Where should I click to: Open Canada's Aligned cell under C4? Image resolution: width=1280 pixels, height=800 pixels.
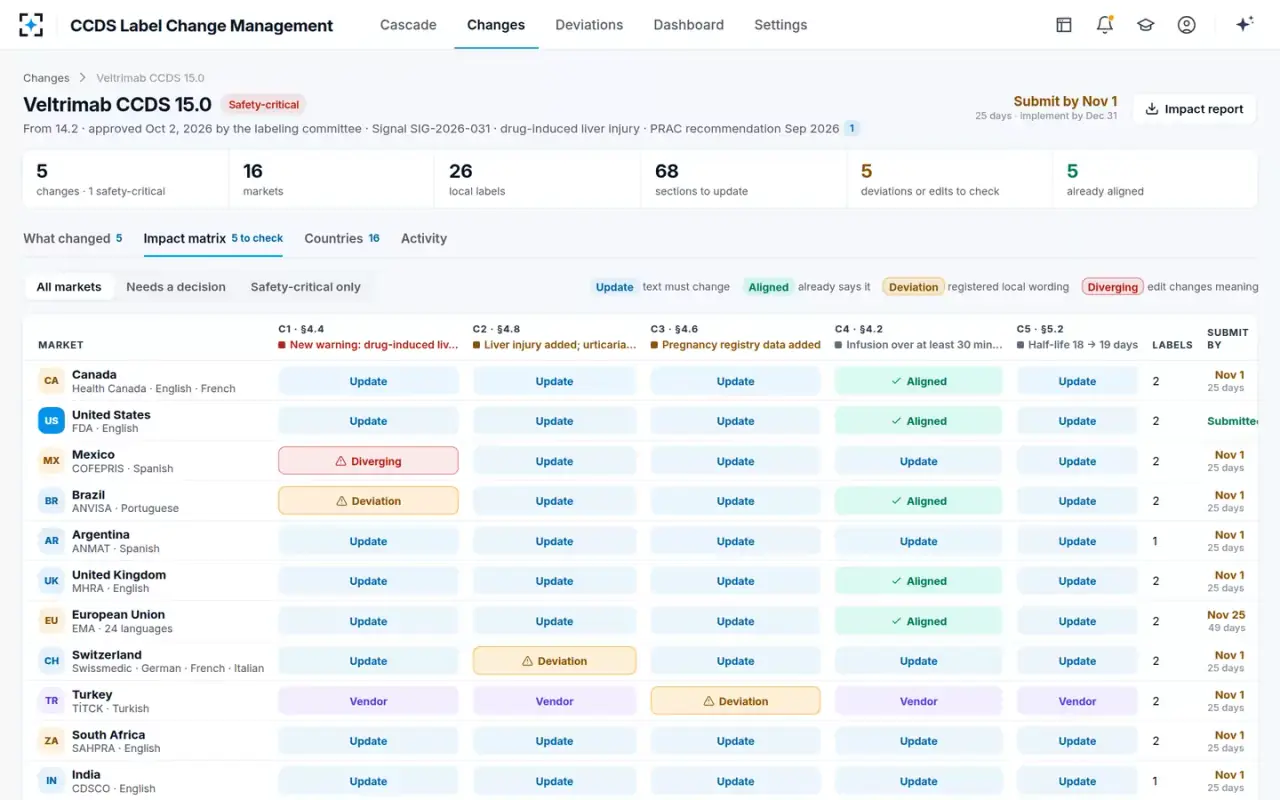pos(918,381)
